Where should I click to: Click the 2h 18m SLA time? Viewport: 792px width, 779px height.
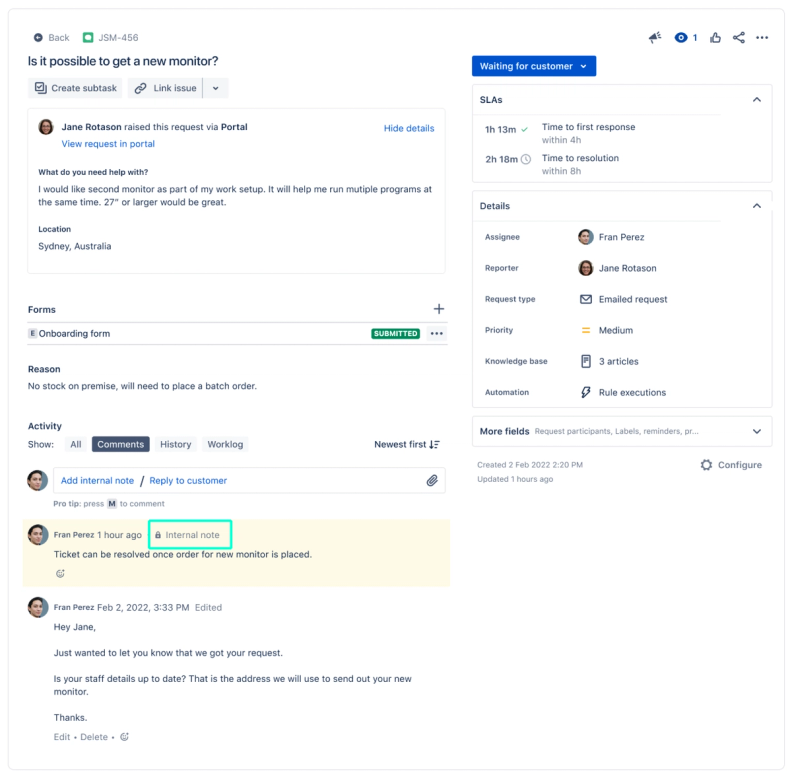pyautogui.click(x=502, y=160)
